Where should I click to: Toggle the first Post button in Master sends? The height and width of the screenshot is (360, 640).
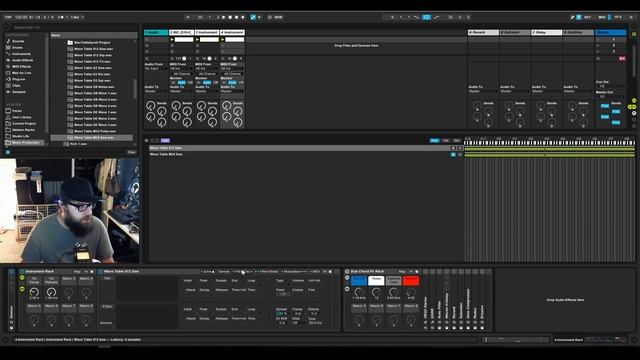tap(605, 106)
